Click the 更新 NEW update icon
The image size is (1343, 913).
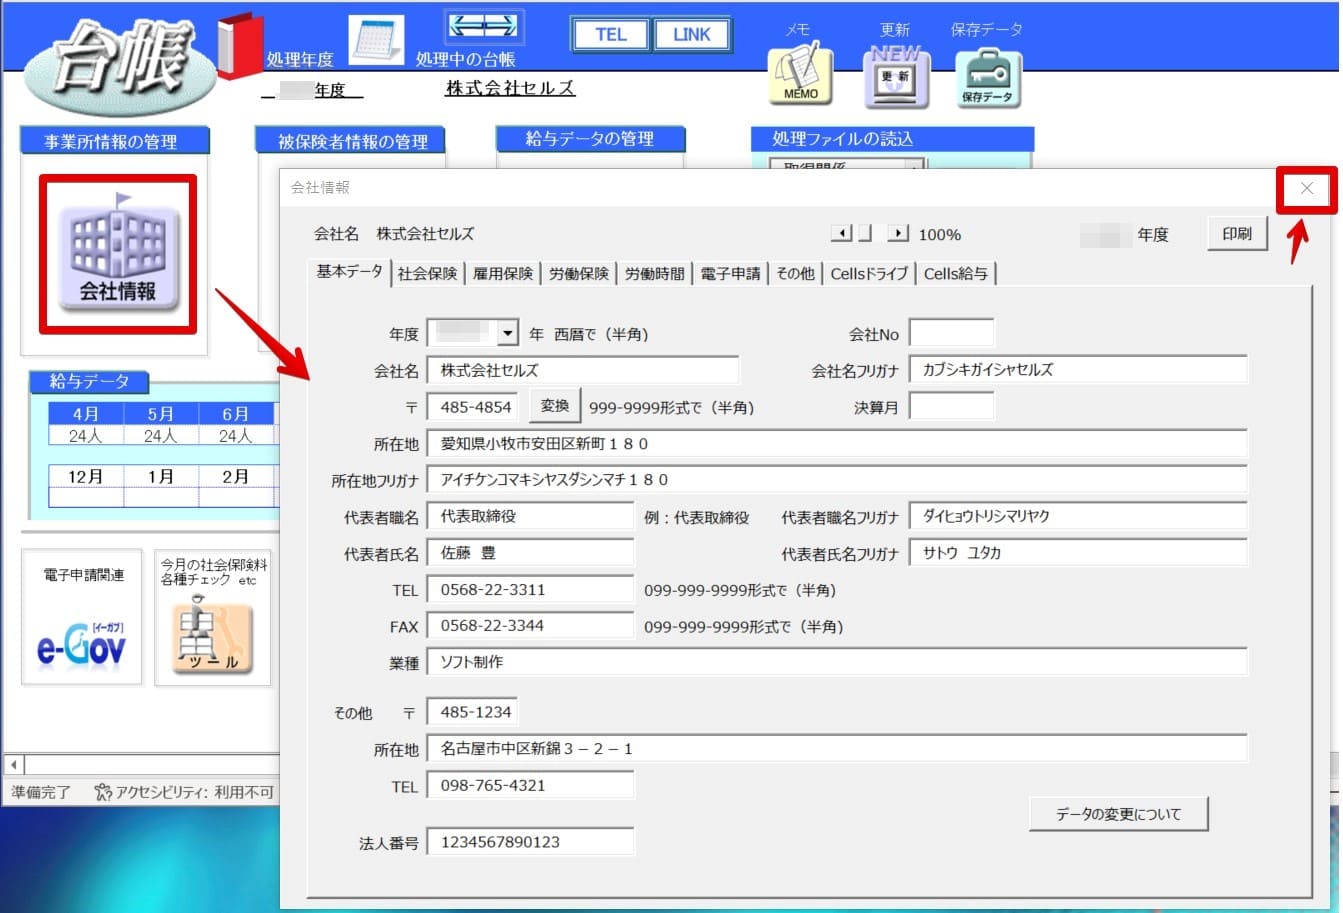(895, 77)
